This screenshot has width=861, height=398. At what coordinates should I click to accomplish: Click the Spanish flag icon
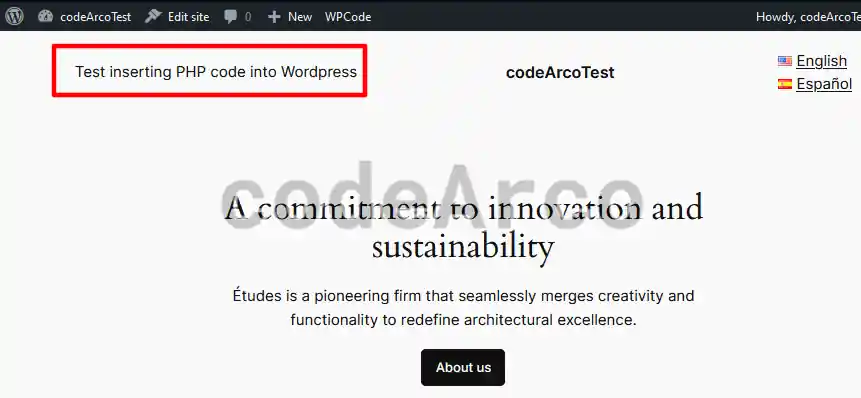(x=785, y=84)
